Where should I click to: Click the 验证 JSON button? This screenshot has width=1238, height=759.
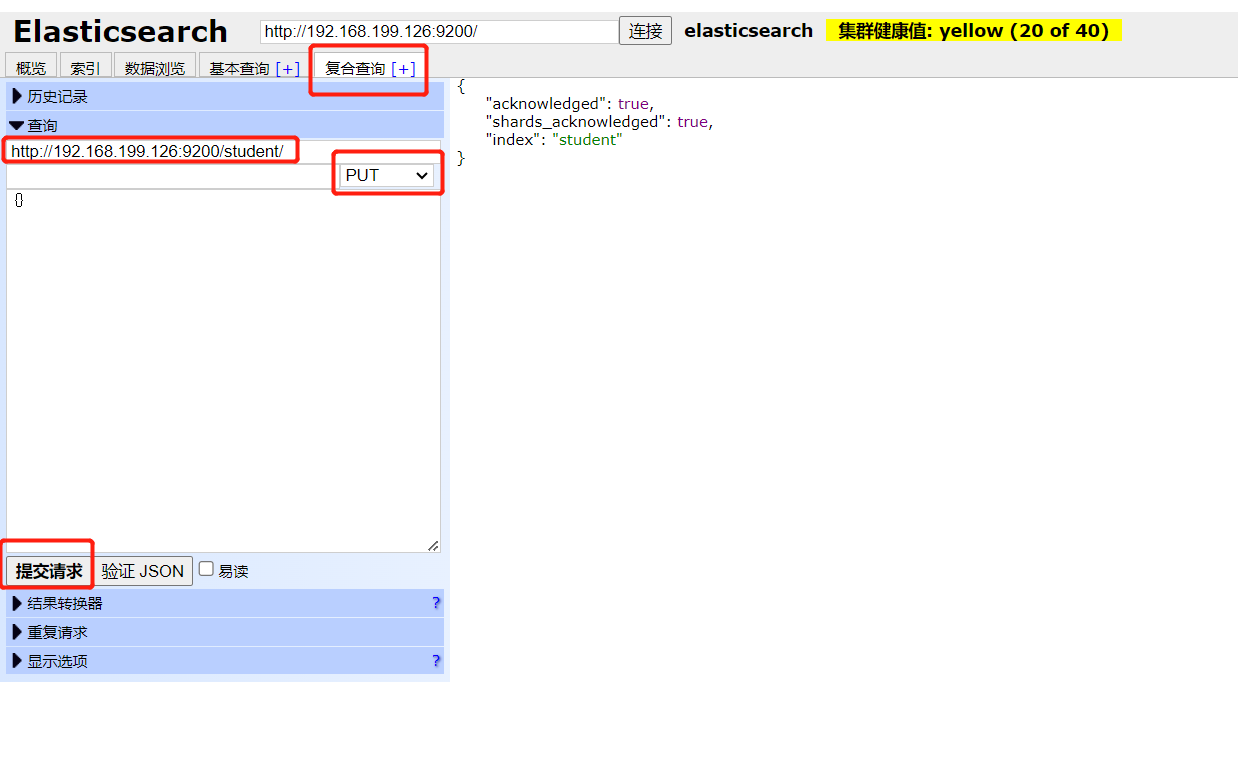143,571
